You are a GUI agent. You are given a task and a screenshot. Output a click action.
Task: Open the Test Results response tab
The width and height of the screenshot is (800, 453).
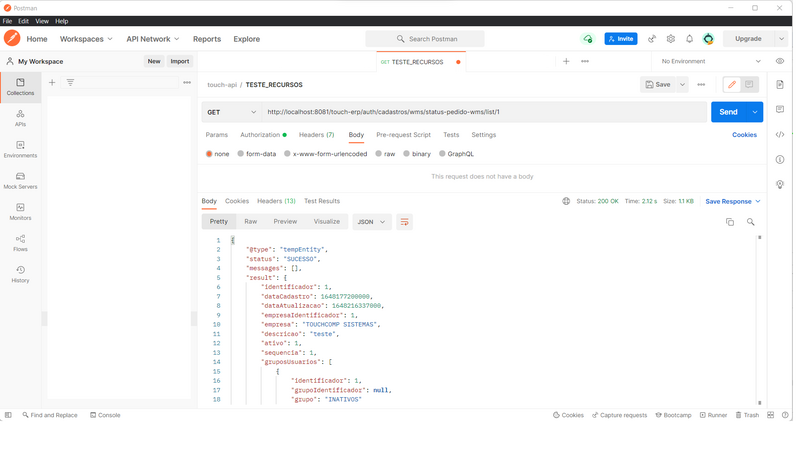[x=321, y=201]
